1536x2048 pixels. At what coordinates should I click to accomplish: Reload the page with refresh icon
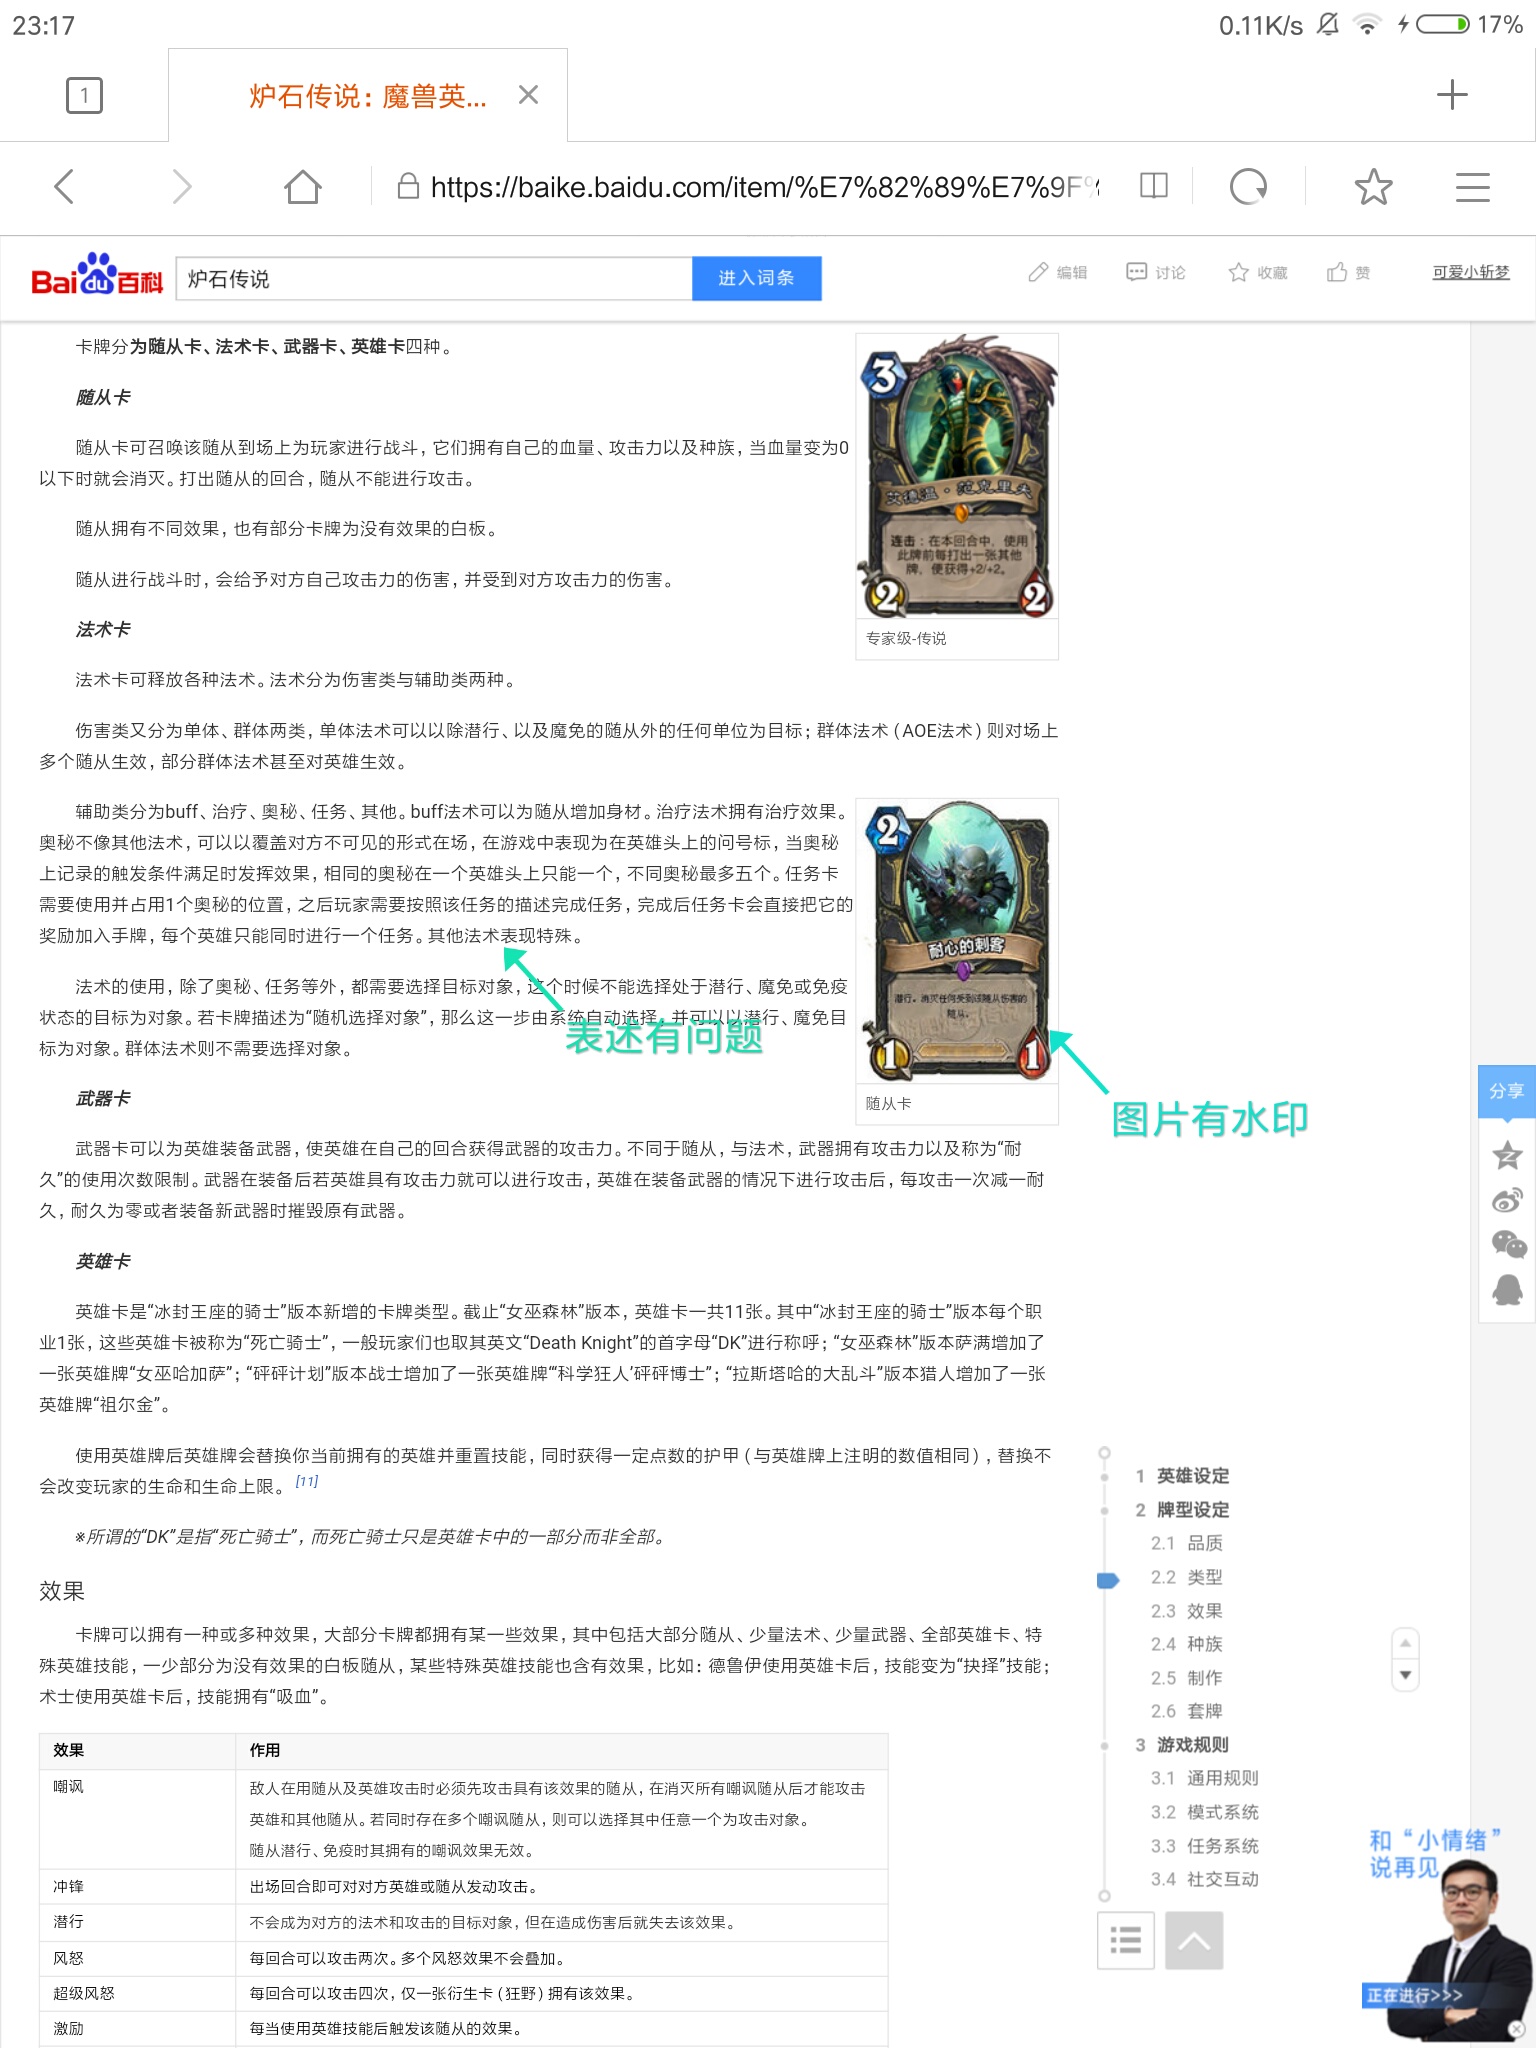[1248, 187]
